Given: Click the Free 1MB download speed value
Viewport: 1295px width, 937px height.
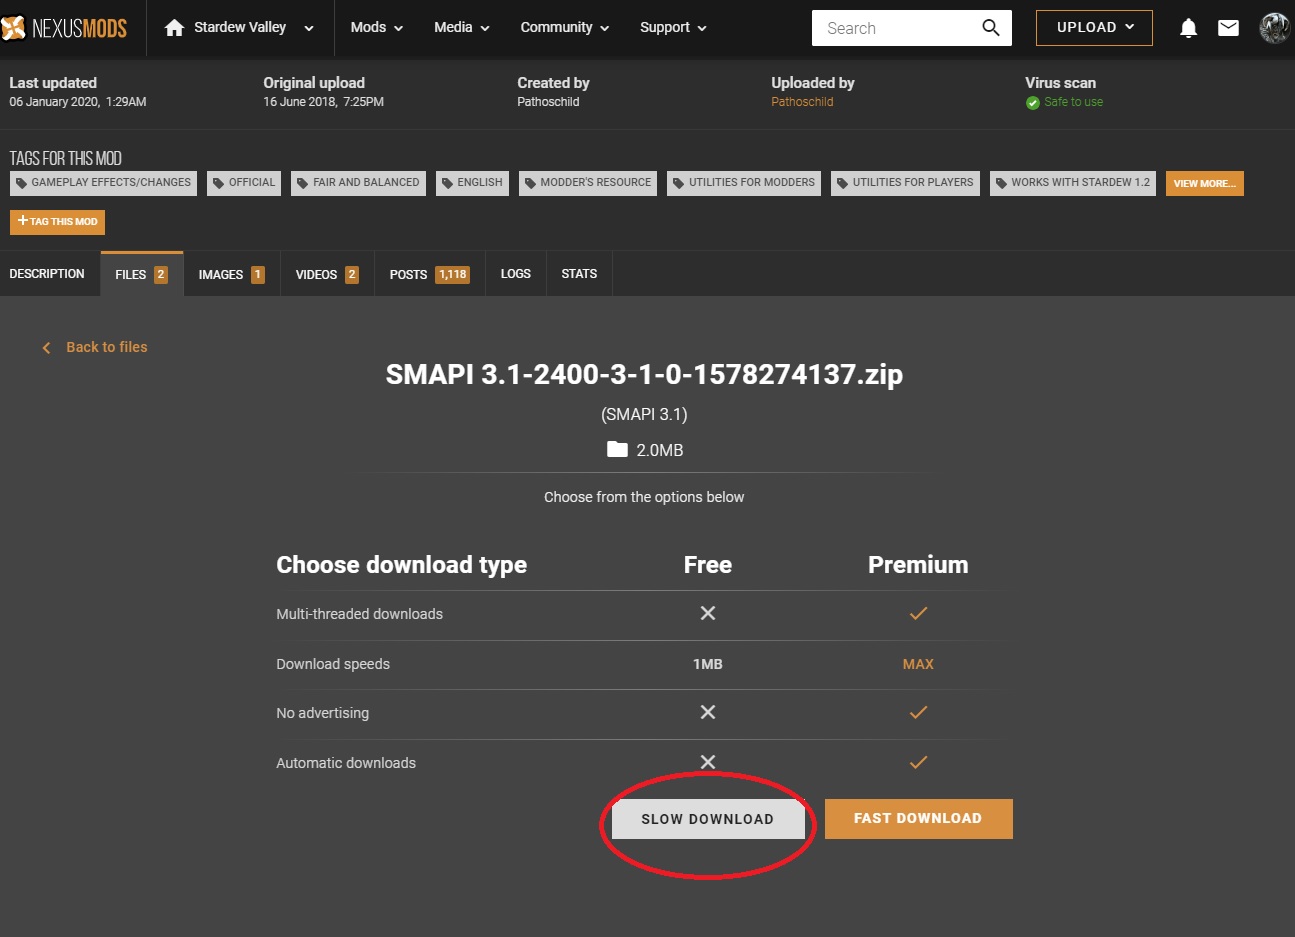Looking at the screenshot, I should pos(708,664).
